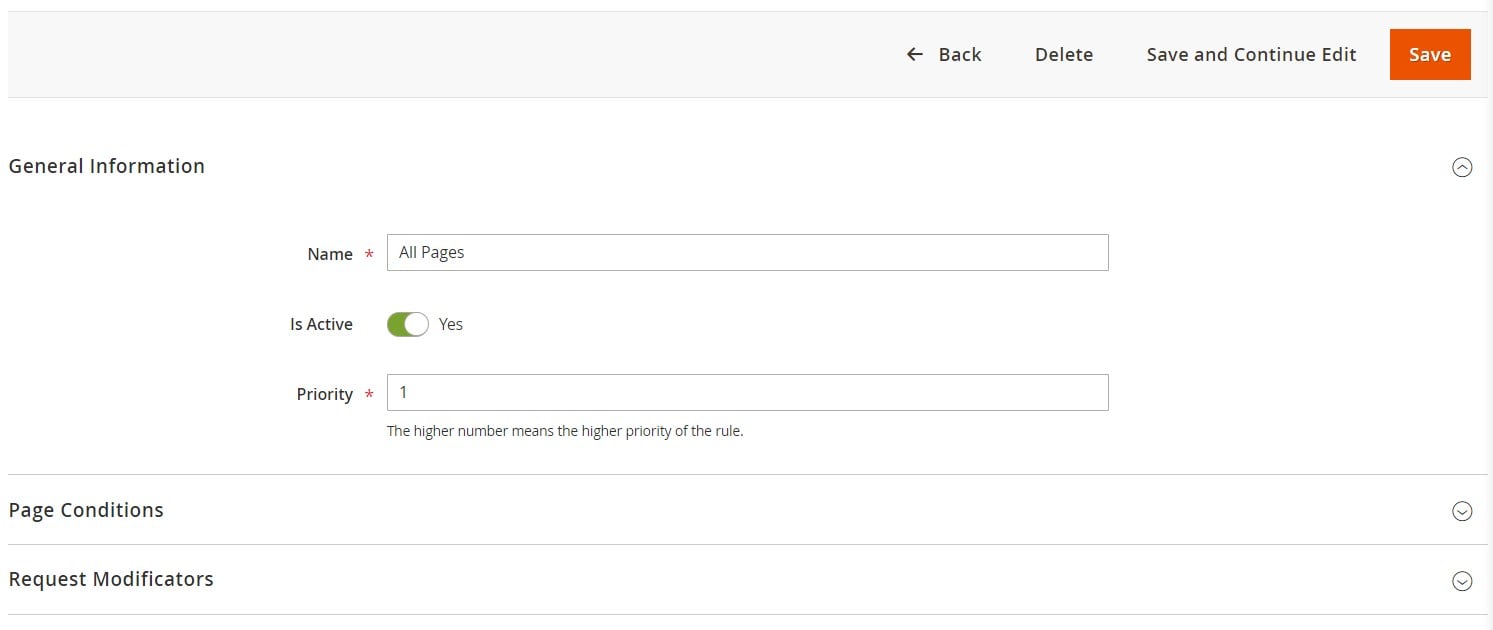Choose Save and Continue Edit
The image size is (1493, 630).
click(1251, 55)
